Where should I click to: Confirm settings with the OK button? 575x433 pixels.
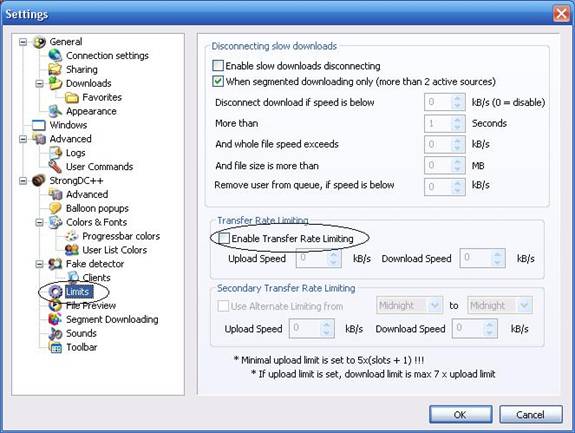click(x=460, y=415)
